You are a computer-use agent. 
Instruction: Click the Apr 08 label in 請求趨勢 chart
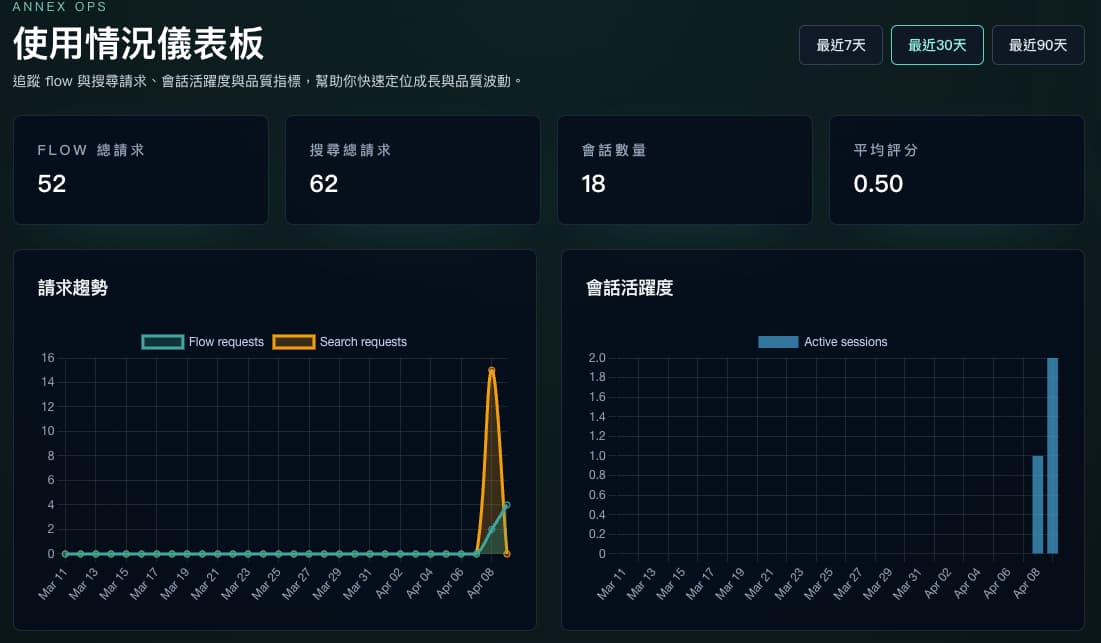[480, 584]
